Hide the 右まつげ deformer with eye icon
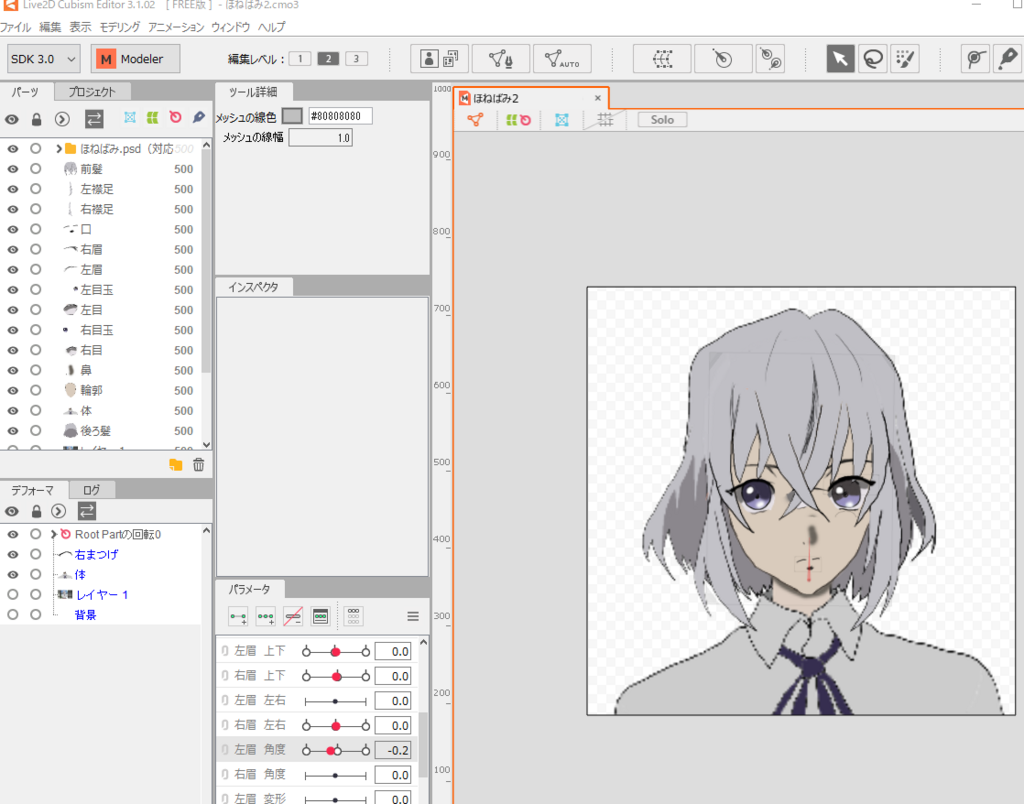1024x804 pixels. (12, 555)
